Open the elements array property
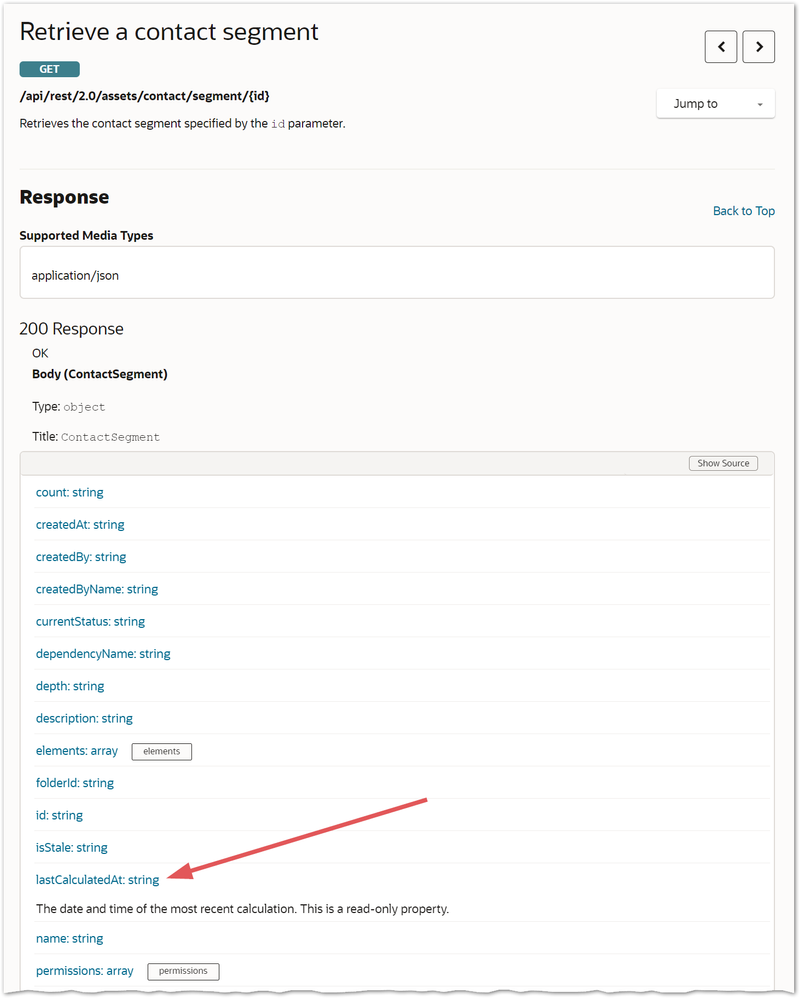 coord(76,751)
